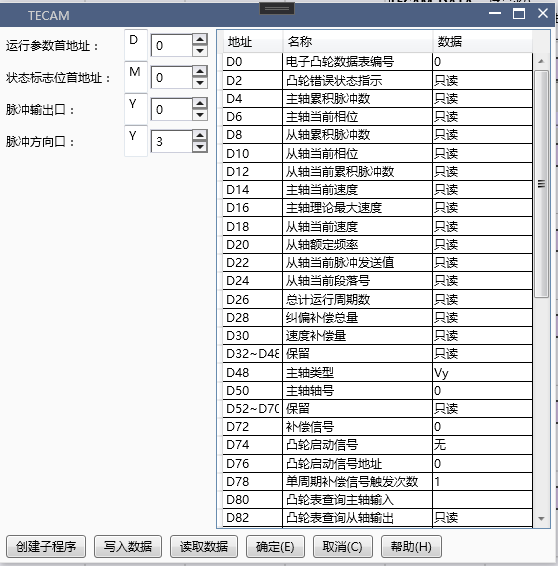Select the 从轴额定频率 name cell
This screenshot has width=558, height=566.
click(x=357, y=244)
